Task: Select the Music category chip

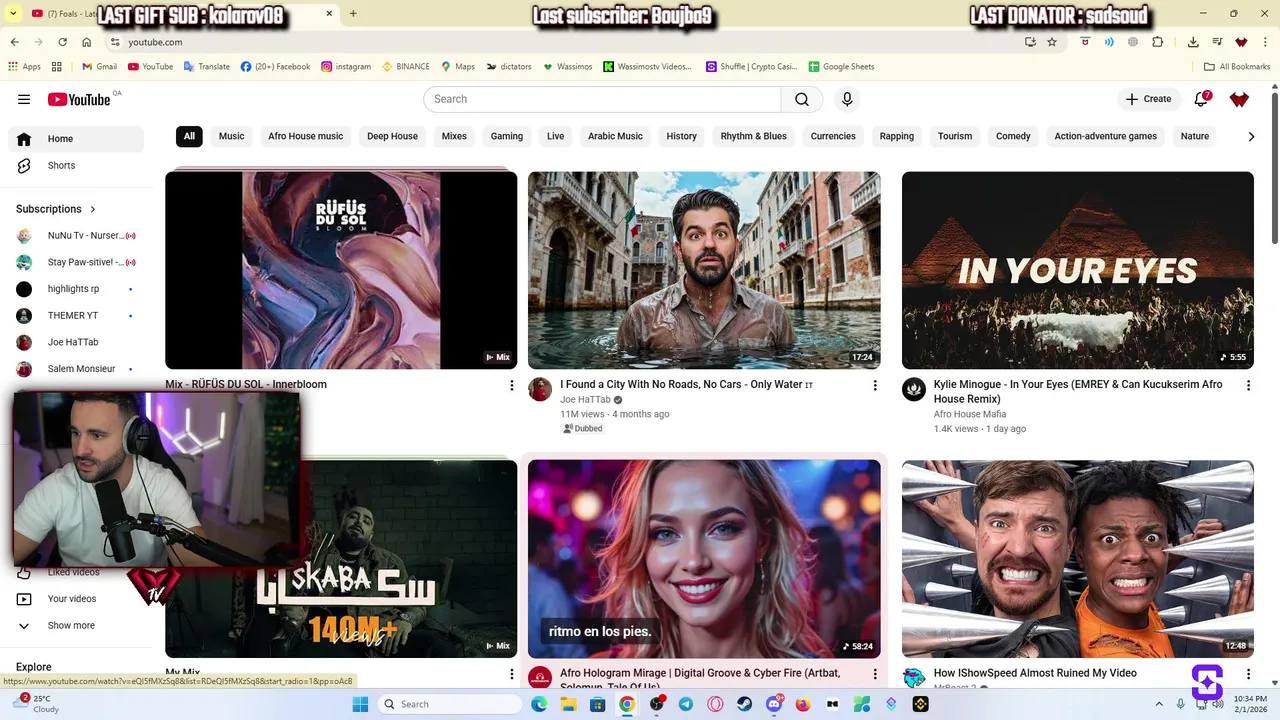Action: pyautogui.click(x=231, y=136)
